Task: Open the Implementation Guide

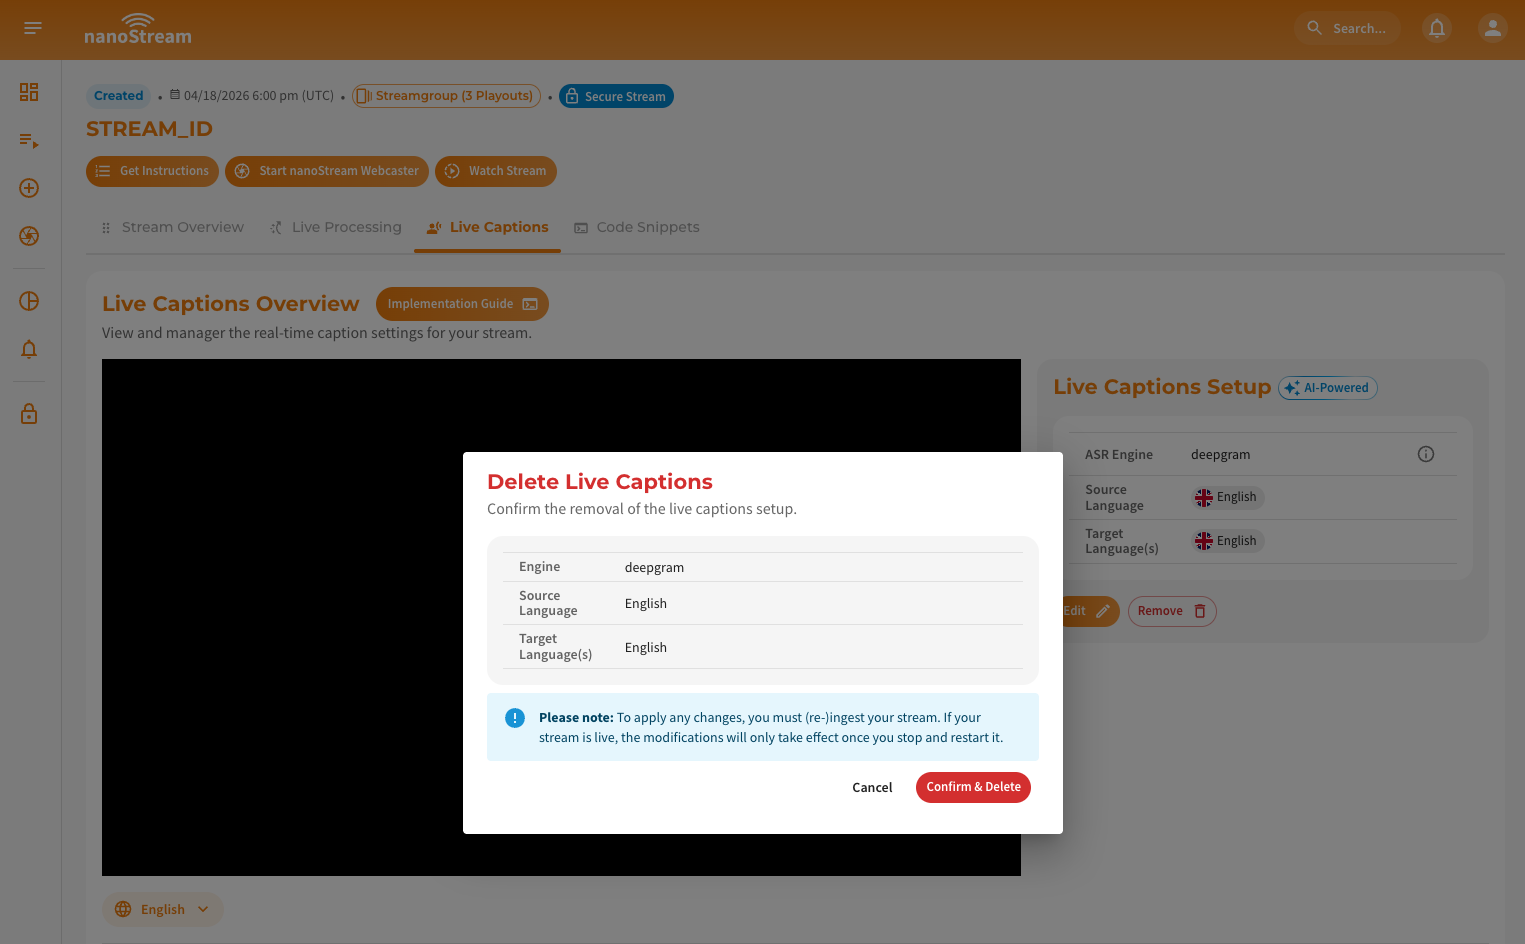Action: [462, 303]
